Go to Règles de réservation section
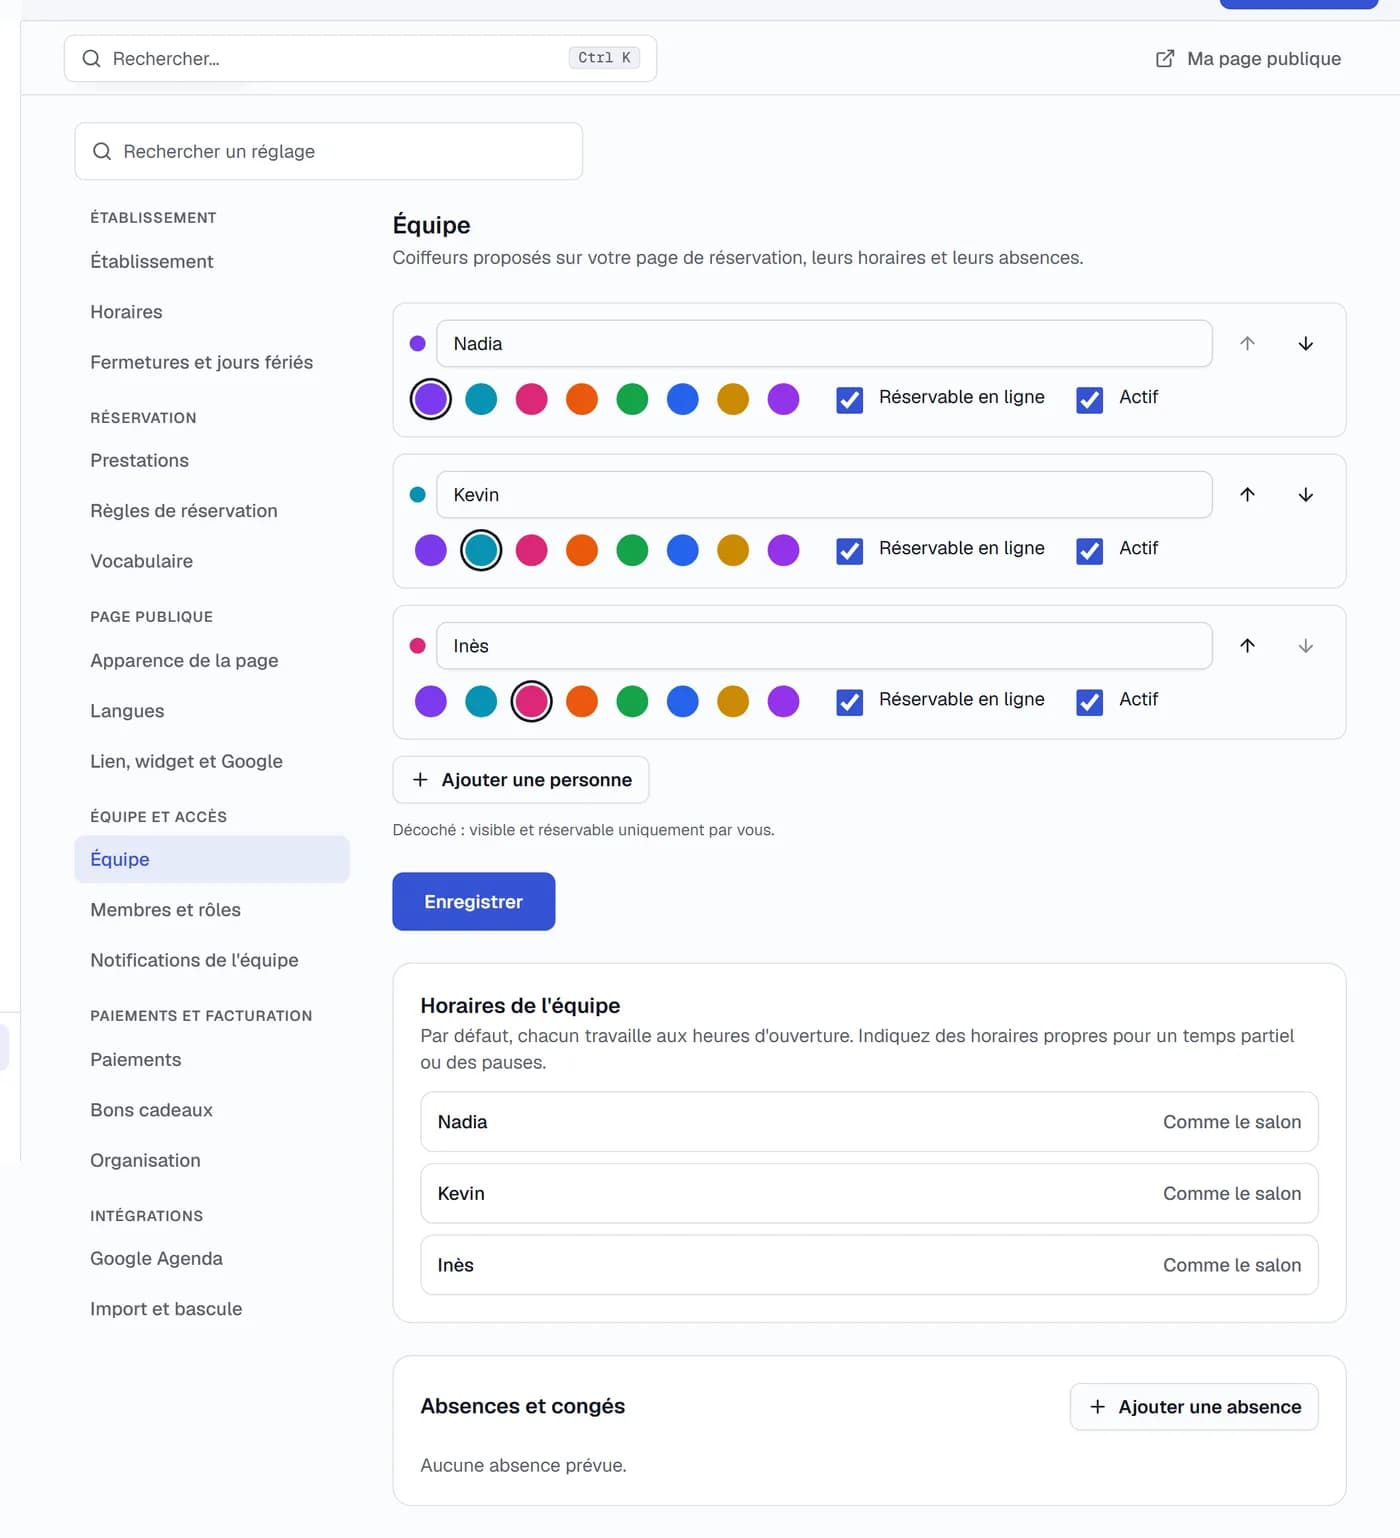 pyautogui.click(x=184, y=511)
